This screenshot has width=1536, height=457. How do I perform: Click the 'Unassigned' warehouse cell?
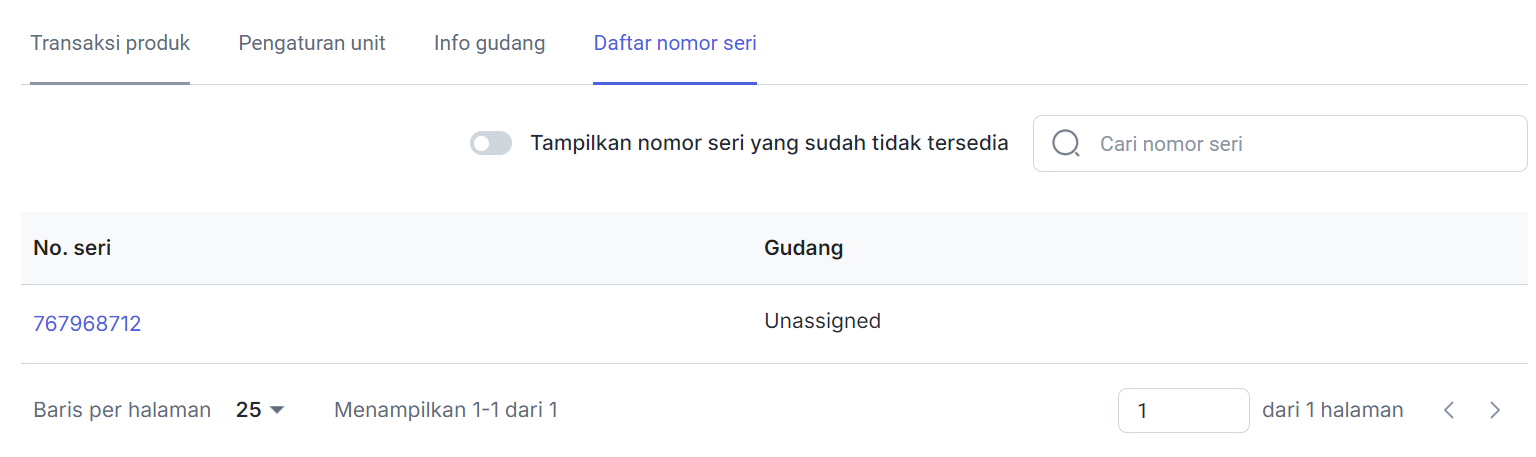point(822,321)
